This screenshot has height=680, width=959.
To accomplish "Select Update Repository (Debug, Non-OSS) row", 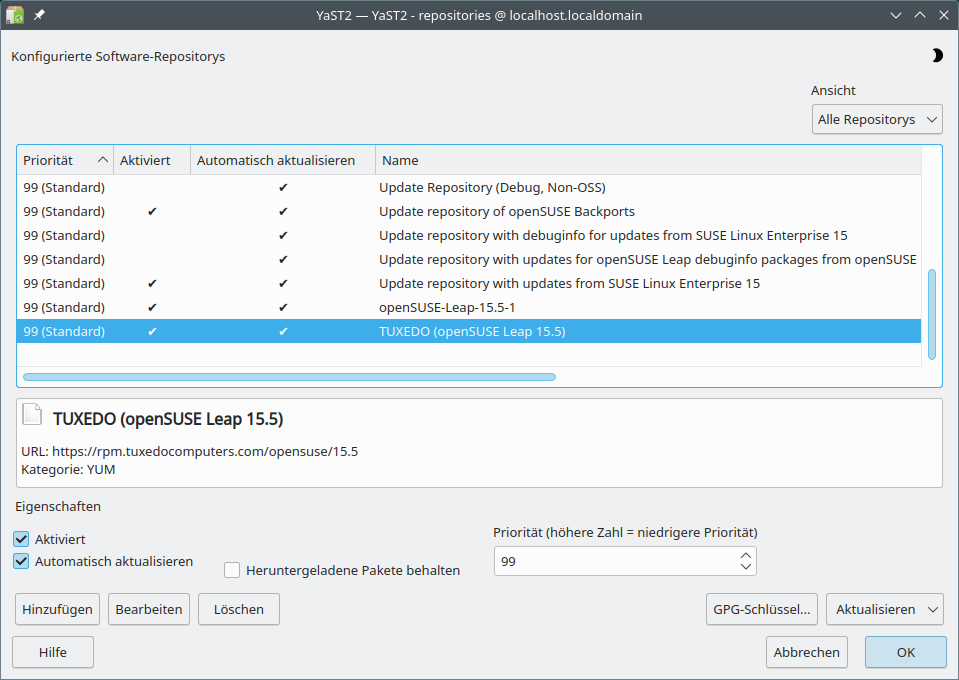I will tap(469, 187).
